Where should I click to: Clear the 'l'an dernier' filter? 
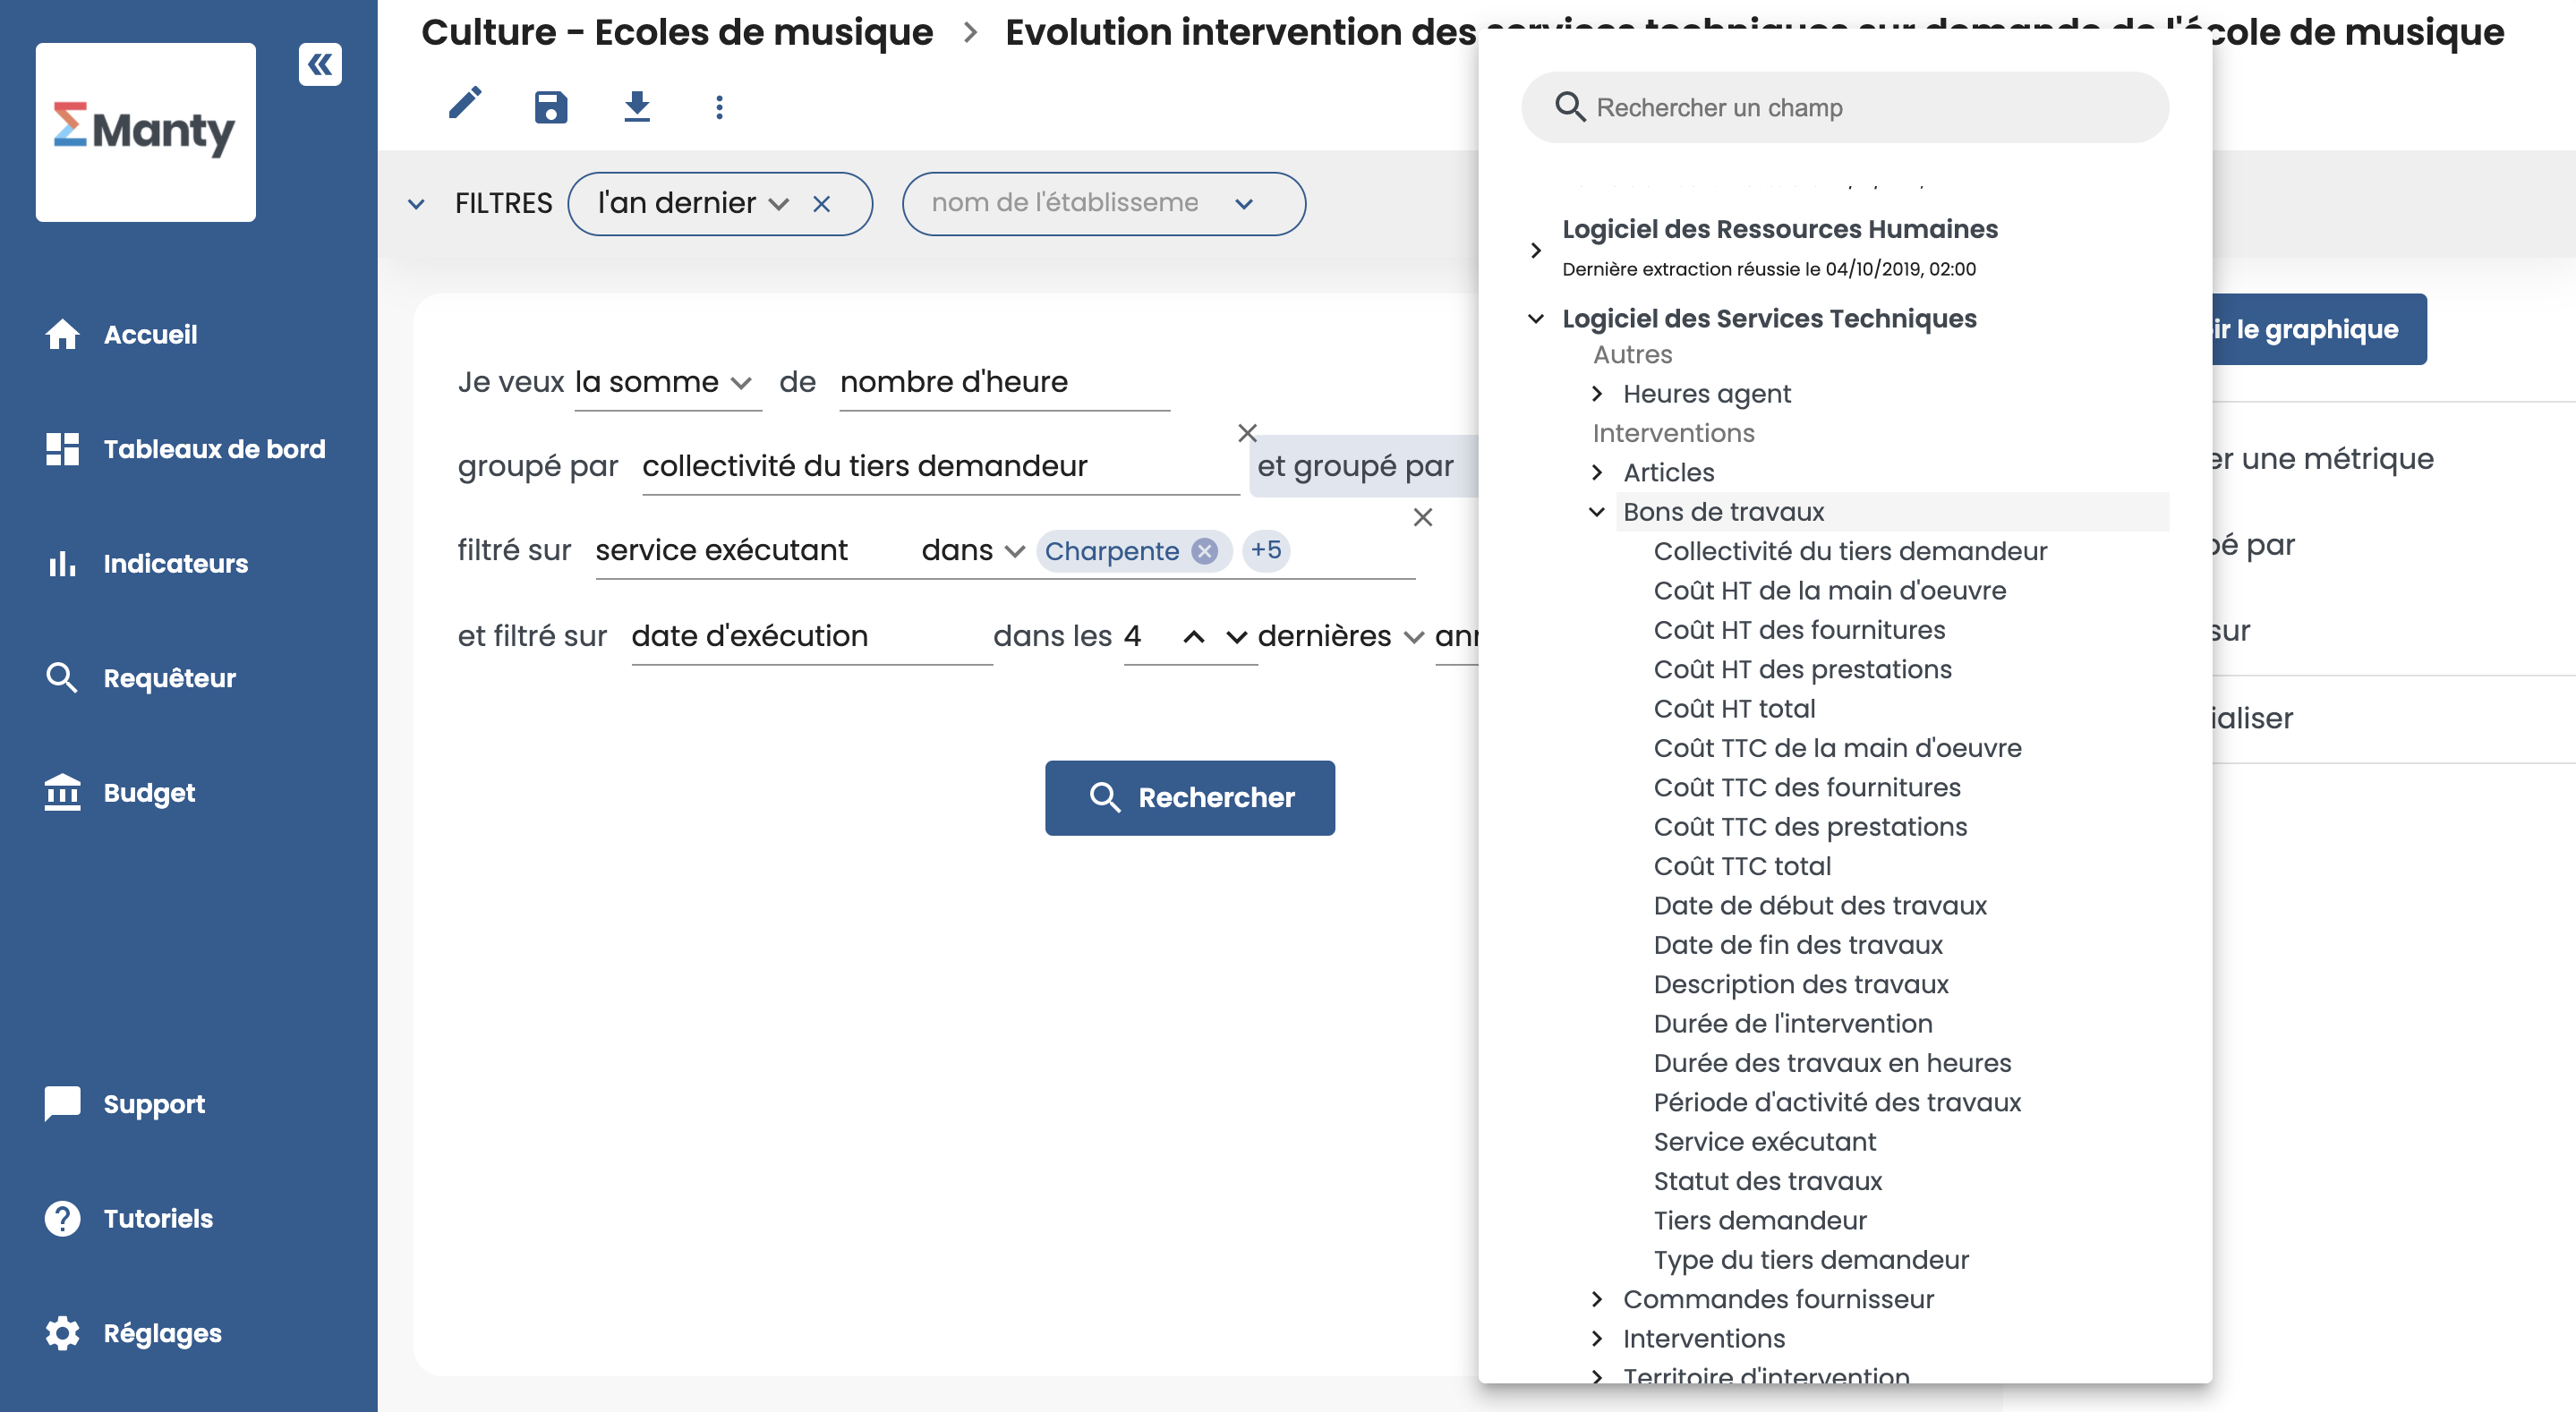tap(821, 204)
